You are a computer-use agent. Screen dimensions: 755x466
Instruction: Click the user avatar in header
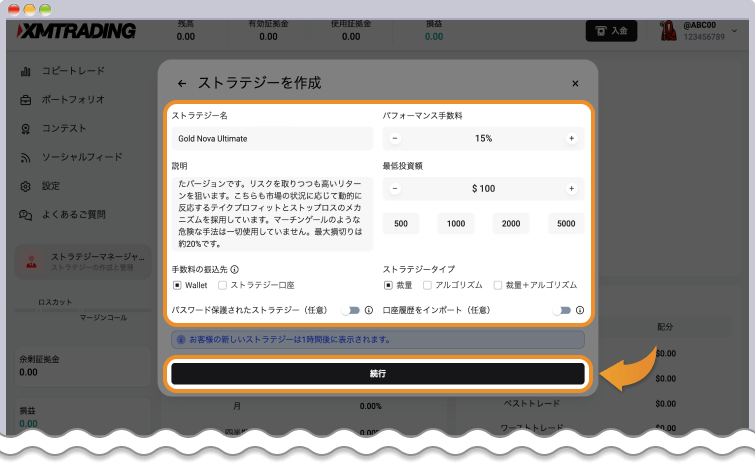668,31
